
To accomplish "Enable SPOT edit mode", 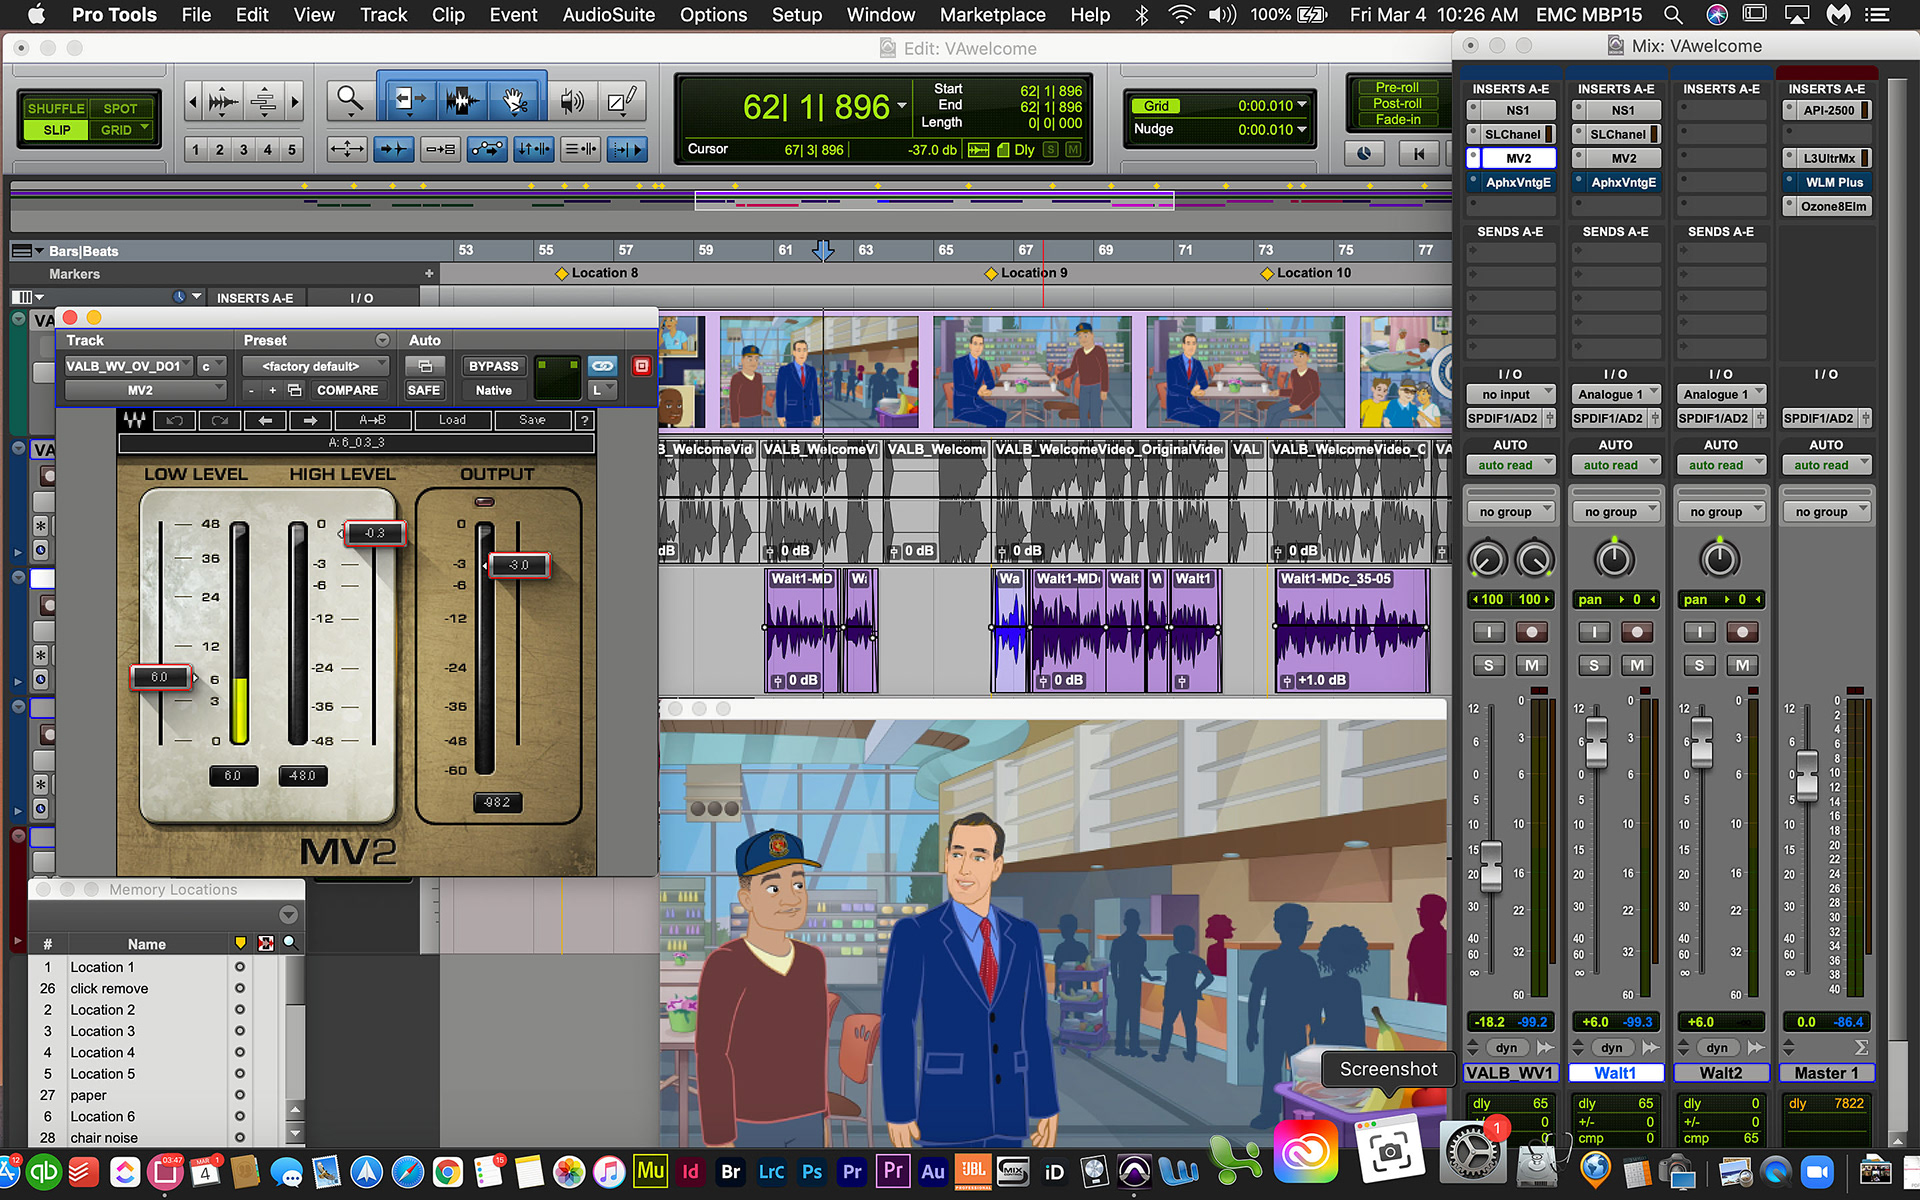I will [120, 108].
